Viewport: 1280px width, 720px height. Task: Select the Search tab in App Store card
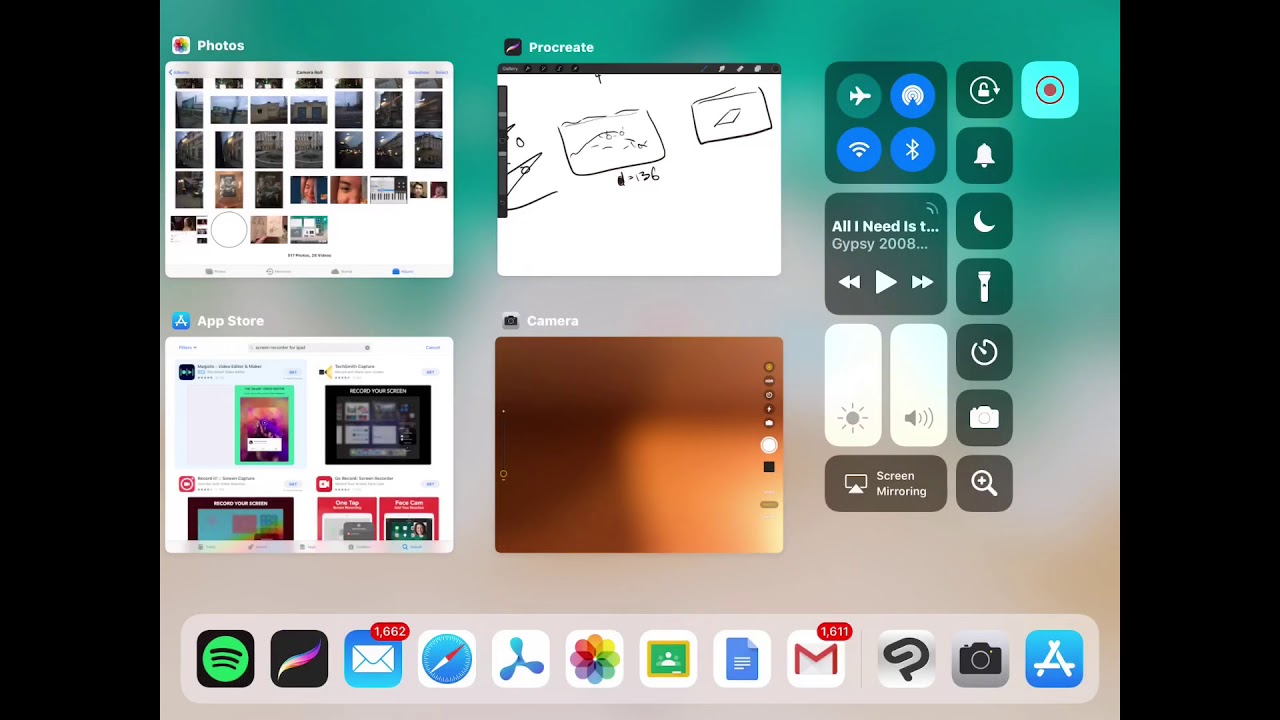[x=412, y=547]
